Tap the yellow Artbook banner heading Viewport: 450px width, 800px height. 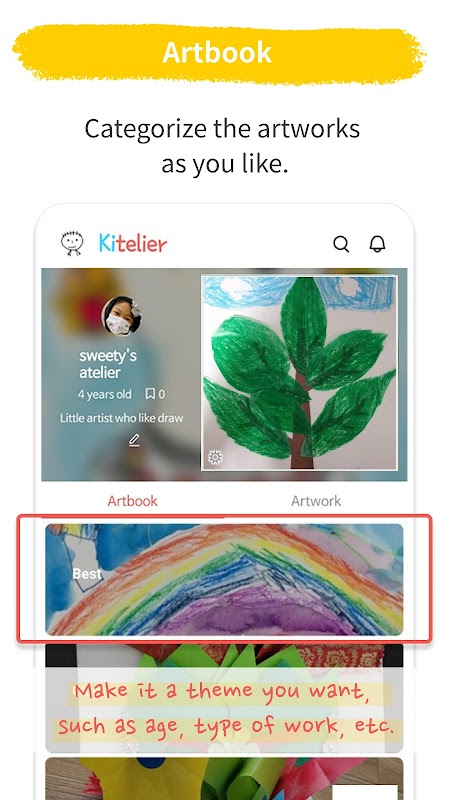pyautogui.click(x=218, y=53)
